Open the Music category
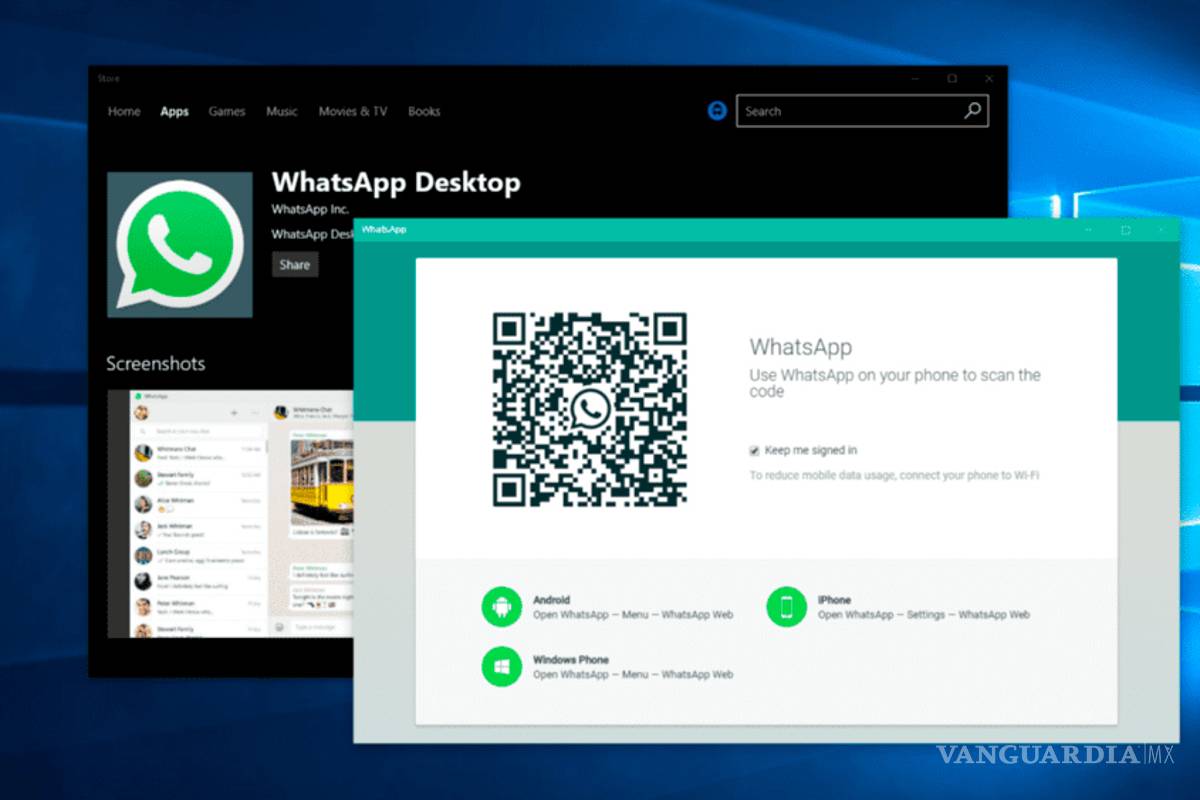This screenshot has width=1200, height=800. coord(281,111)
